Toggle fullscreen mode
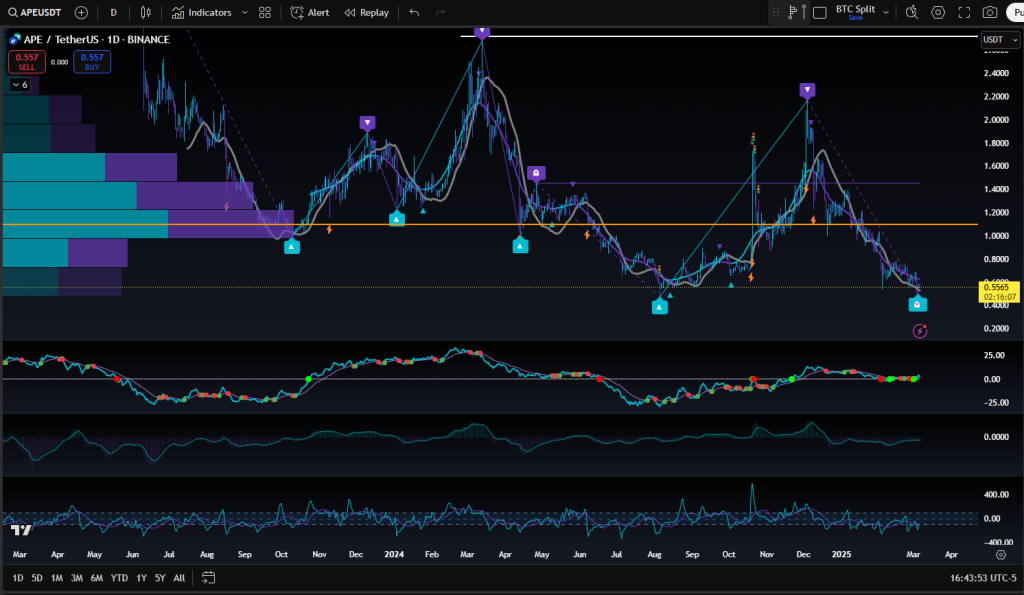1024x595 pixels. click(x=964, y=12)
